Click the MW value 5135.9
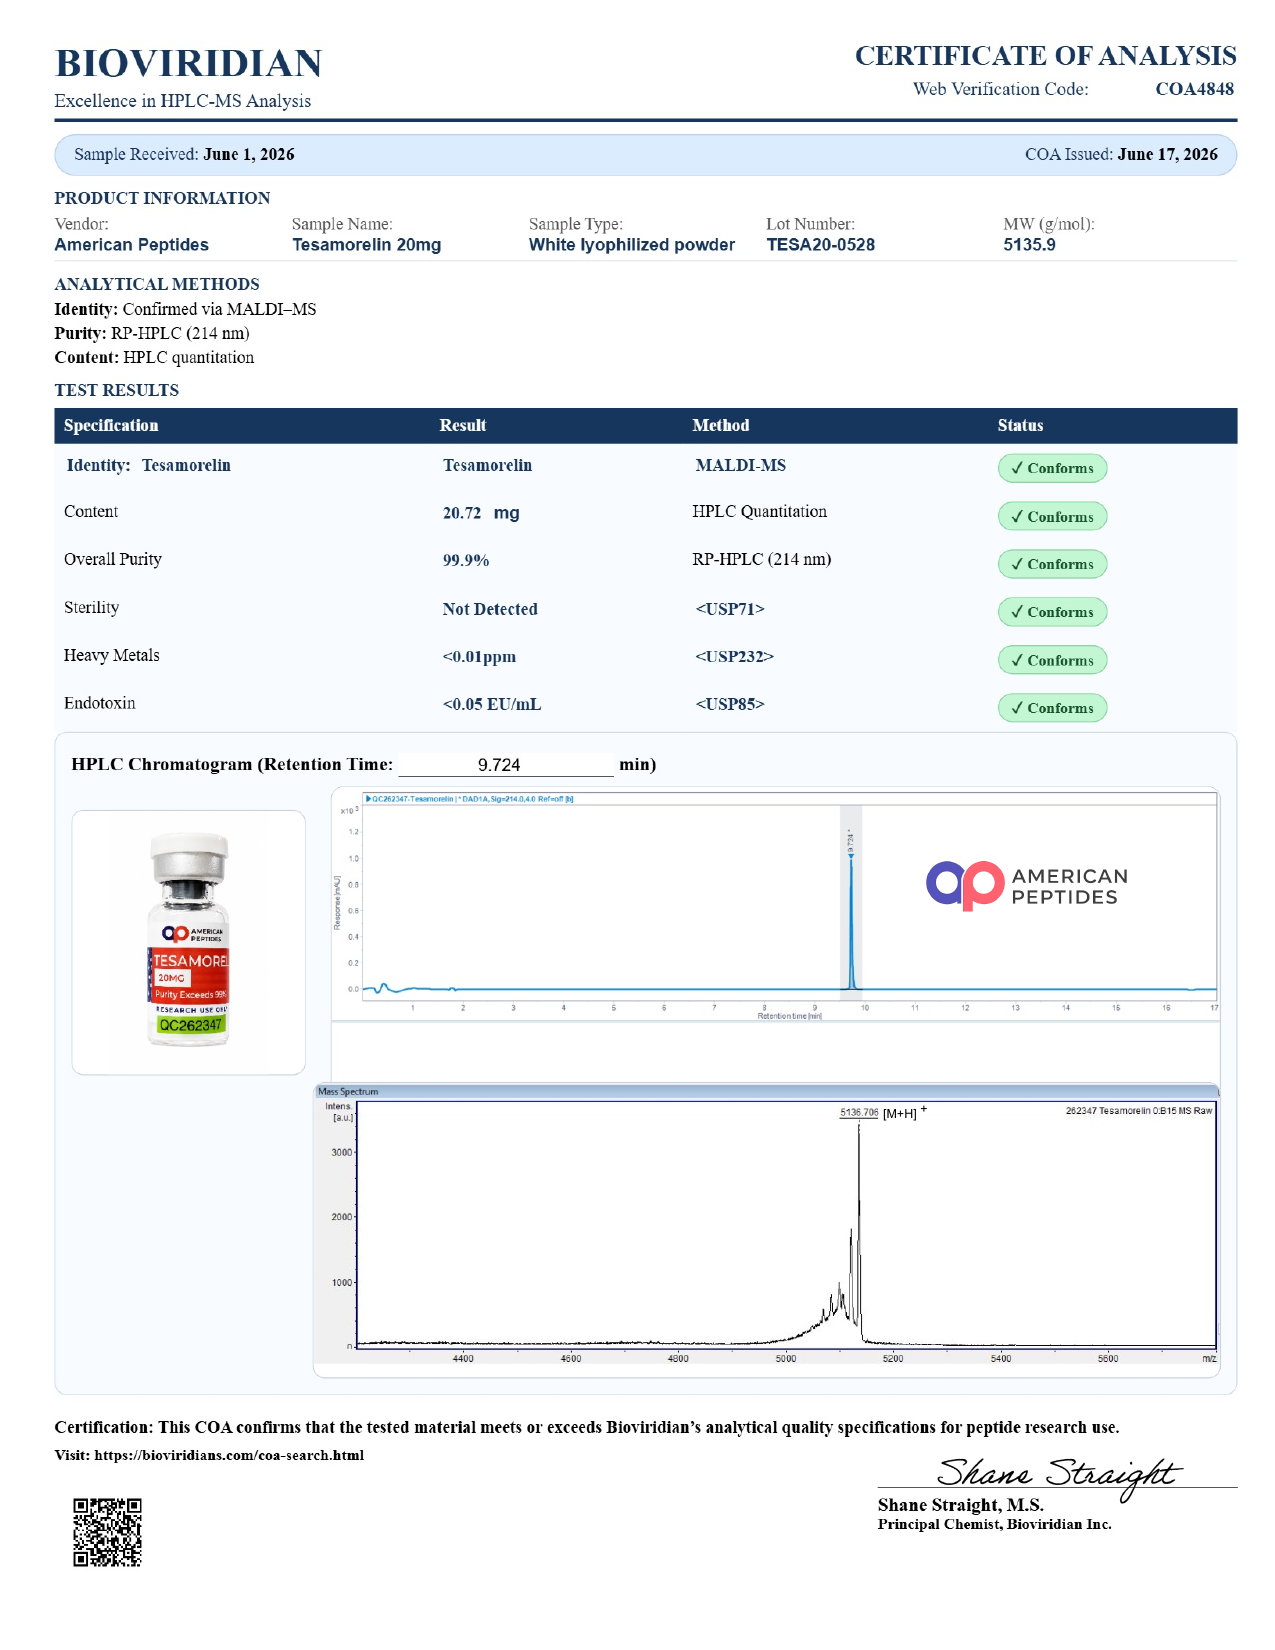This screenshot has width=1275, height=1650. [x=1030, y=245]
